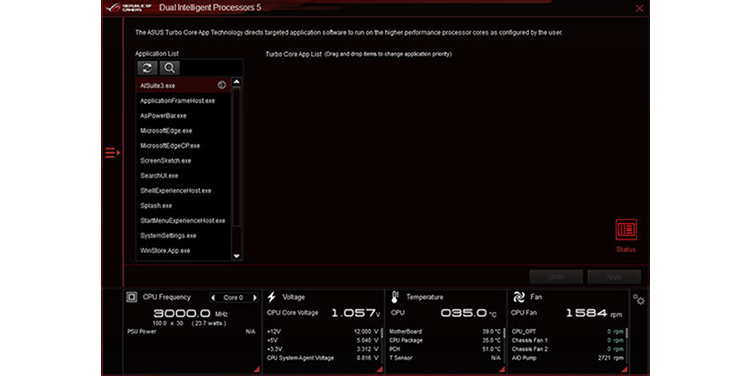Expand the Voltage panel corner arrow

pos(379,369)
